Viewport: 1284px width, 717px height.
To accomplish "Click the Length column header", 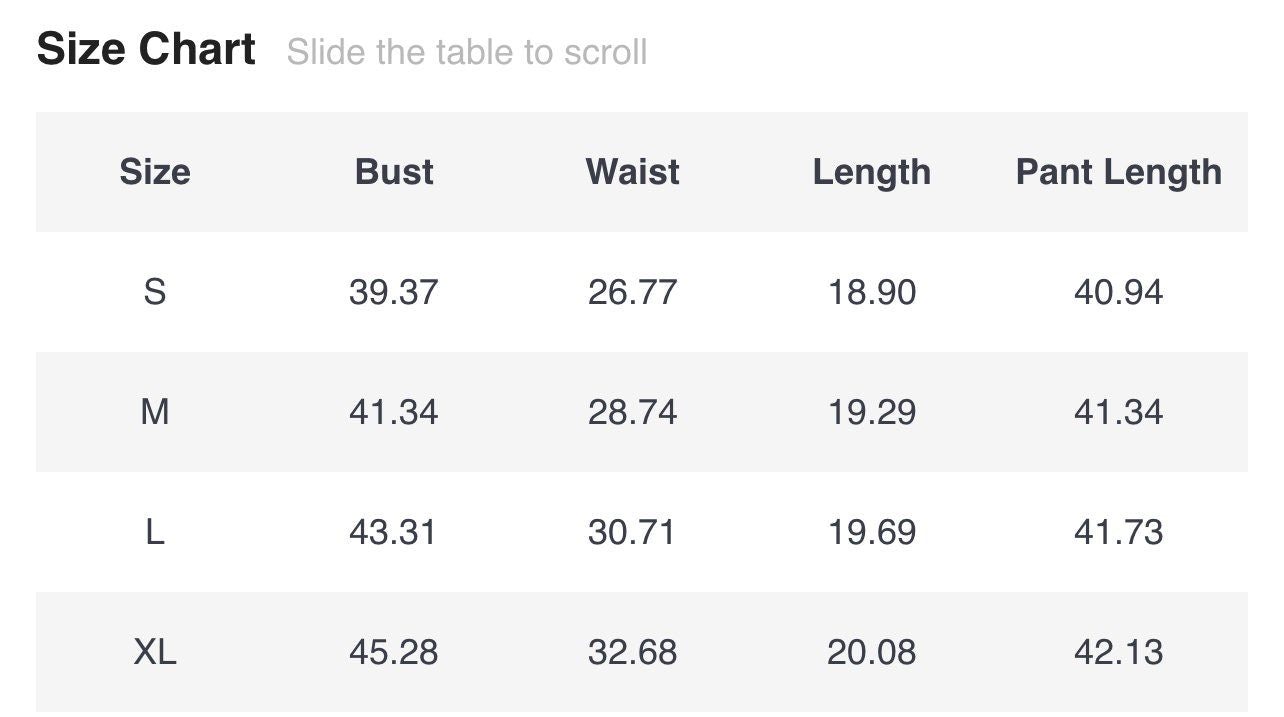I will click(x=871, y=172).
